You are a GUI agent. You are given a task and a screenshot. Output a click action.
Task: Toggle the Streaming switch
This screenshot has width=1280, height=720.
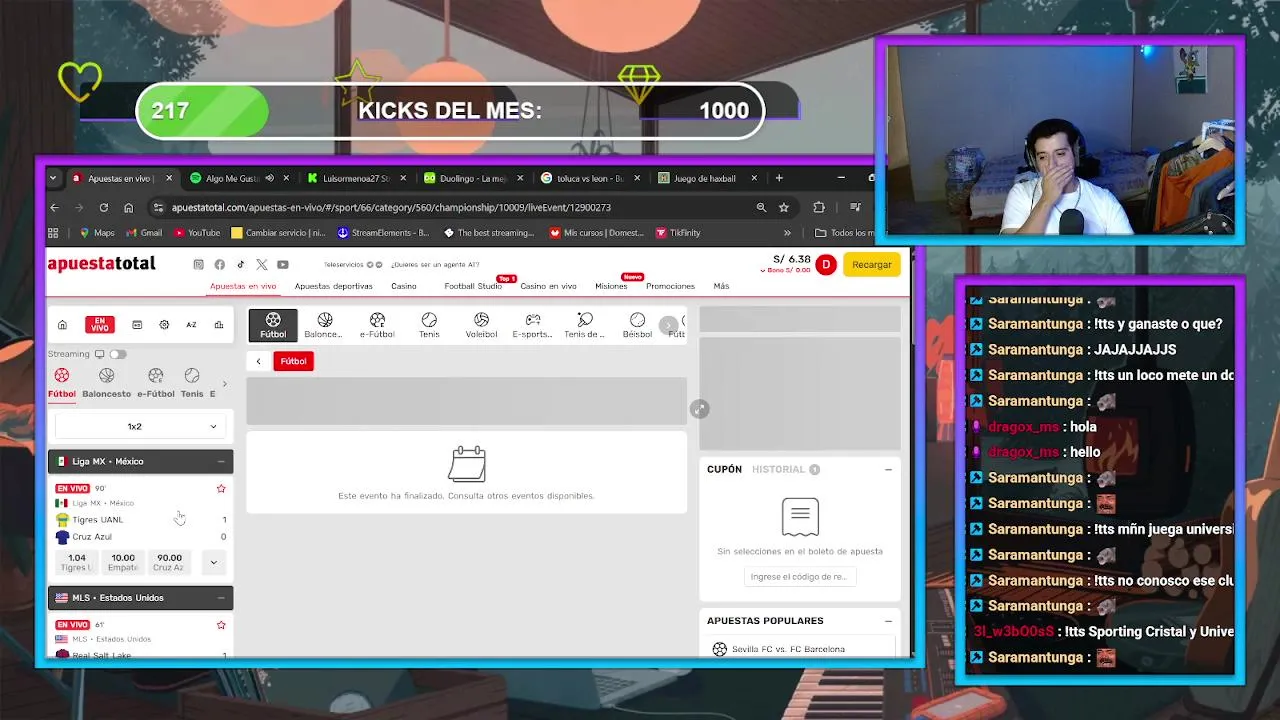tap(118, 354)
